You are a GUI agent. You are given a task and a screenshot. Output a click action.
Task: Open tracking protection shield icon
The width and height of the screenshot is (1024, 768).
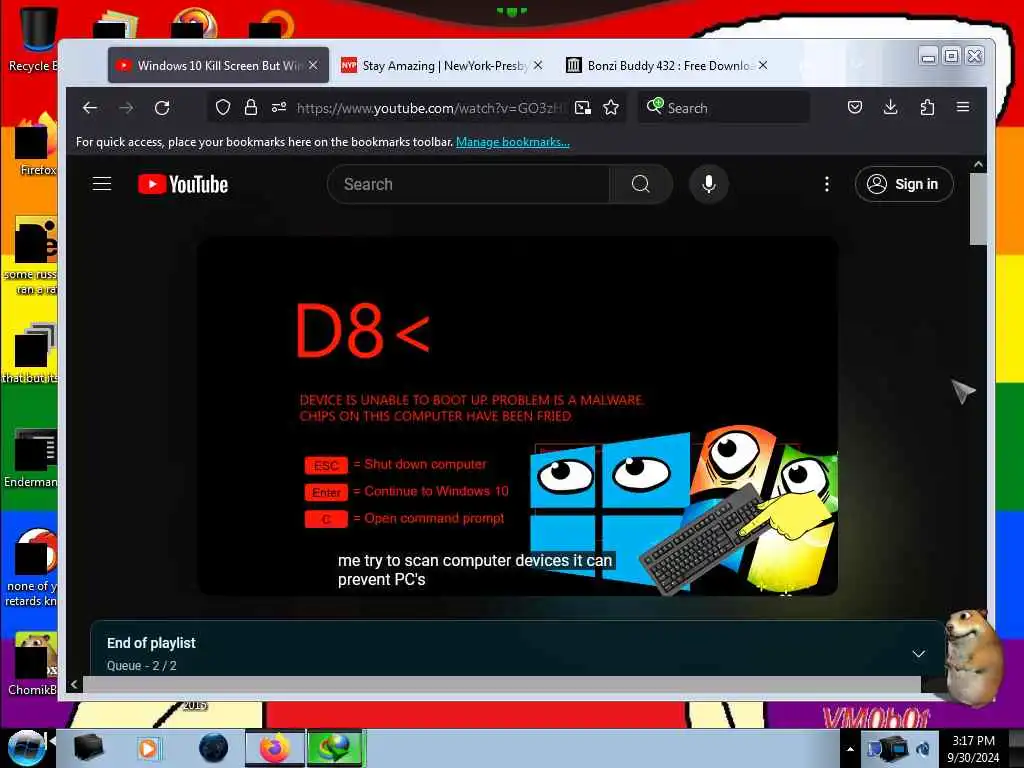pyautogui.click(x=223, y=107)
